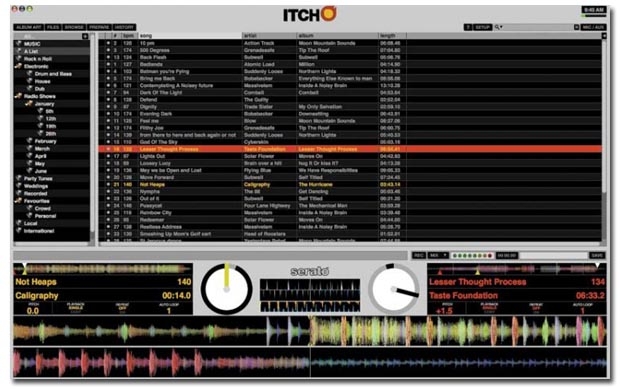Add a new crate with plus icon
Viewport: 620px width, 389px height.
pyautogui.click(x=85, y=36)
